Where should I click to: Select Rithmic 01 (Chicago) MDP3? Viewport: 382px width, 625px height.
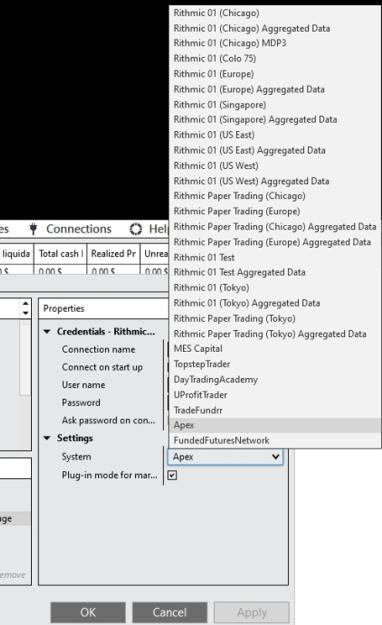tap(274, 43)
